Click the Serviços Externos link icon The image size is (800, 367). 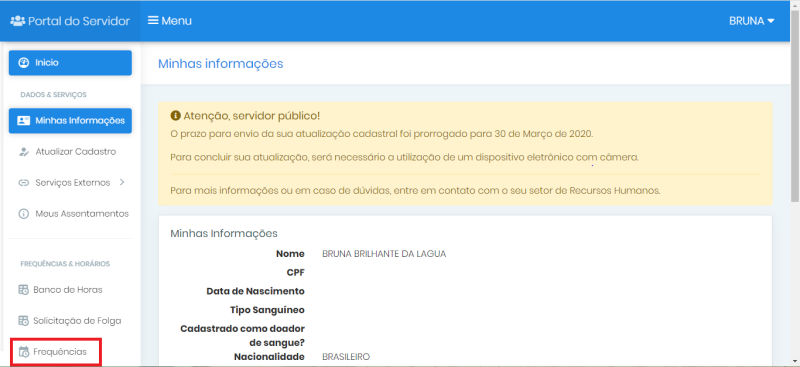[x=23, y=183]
